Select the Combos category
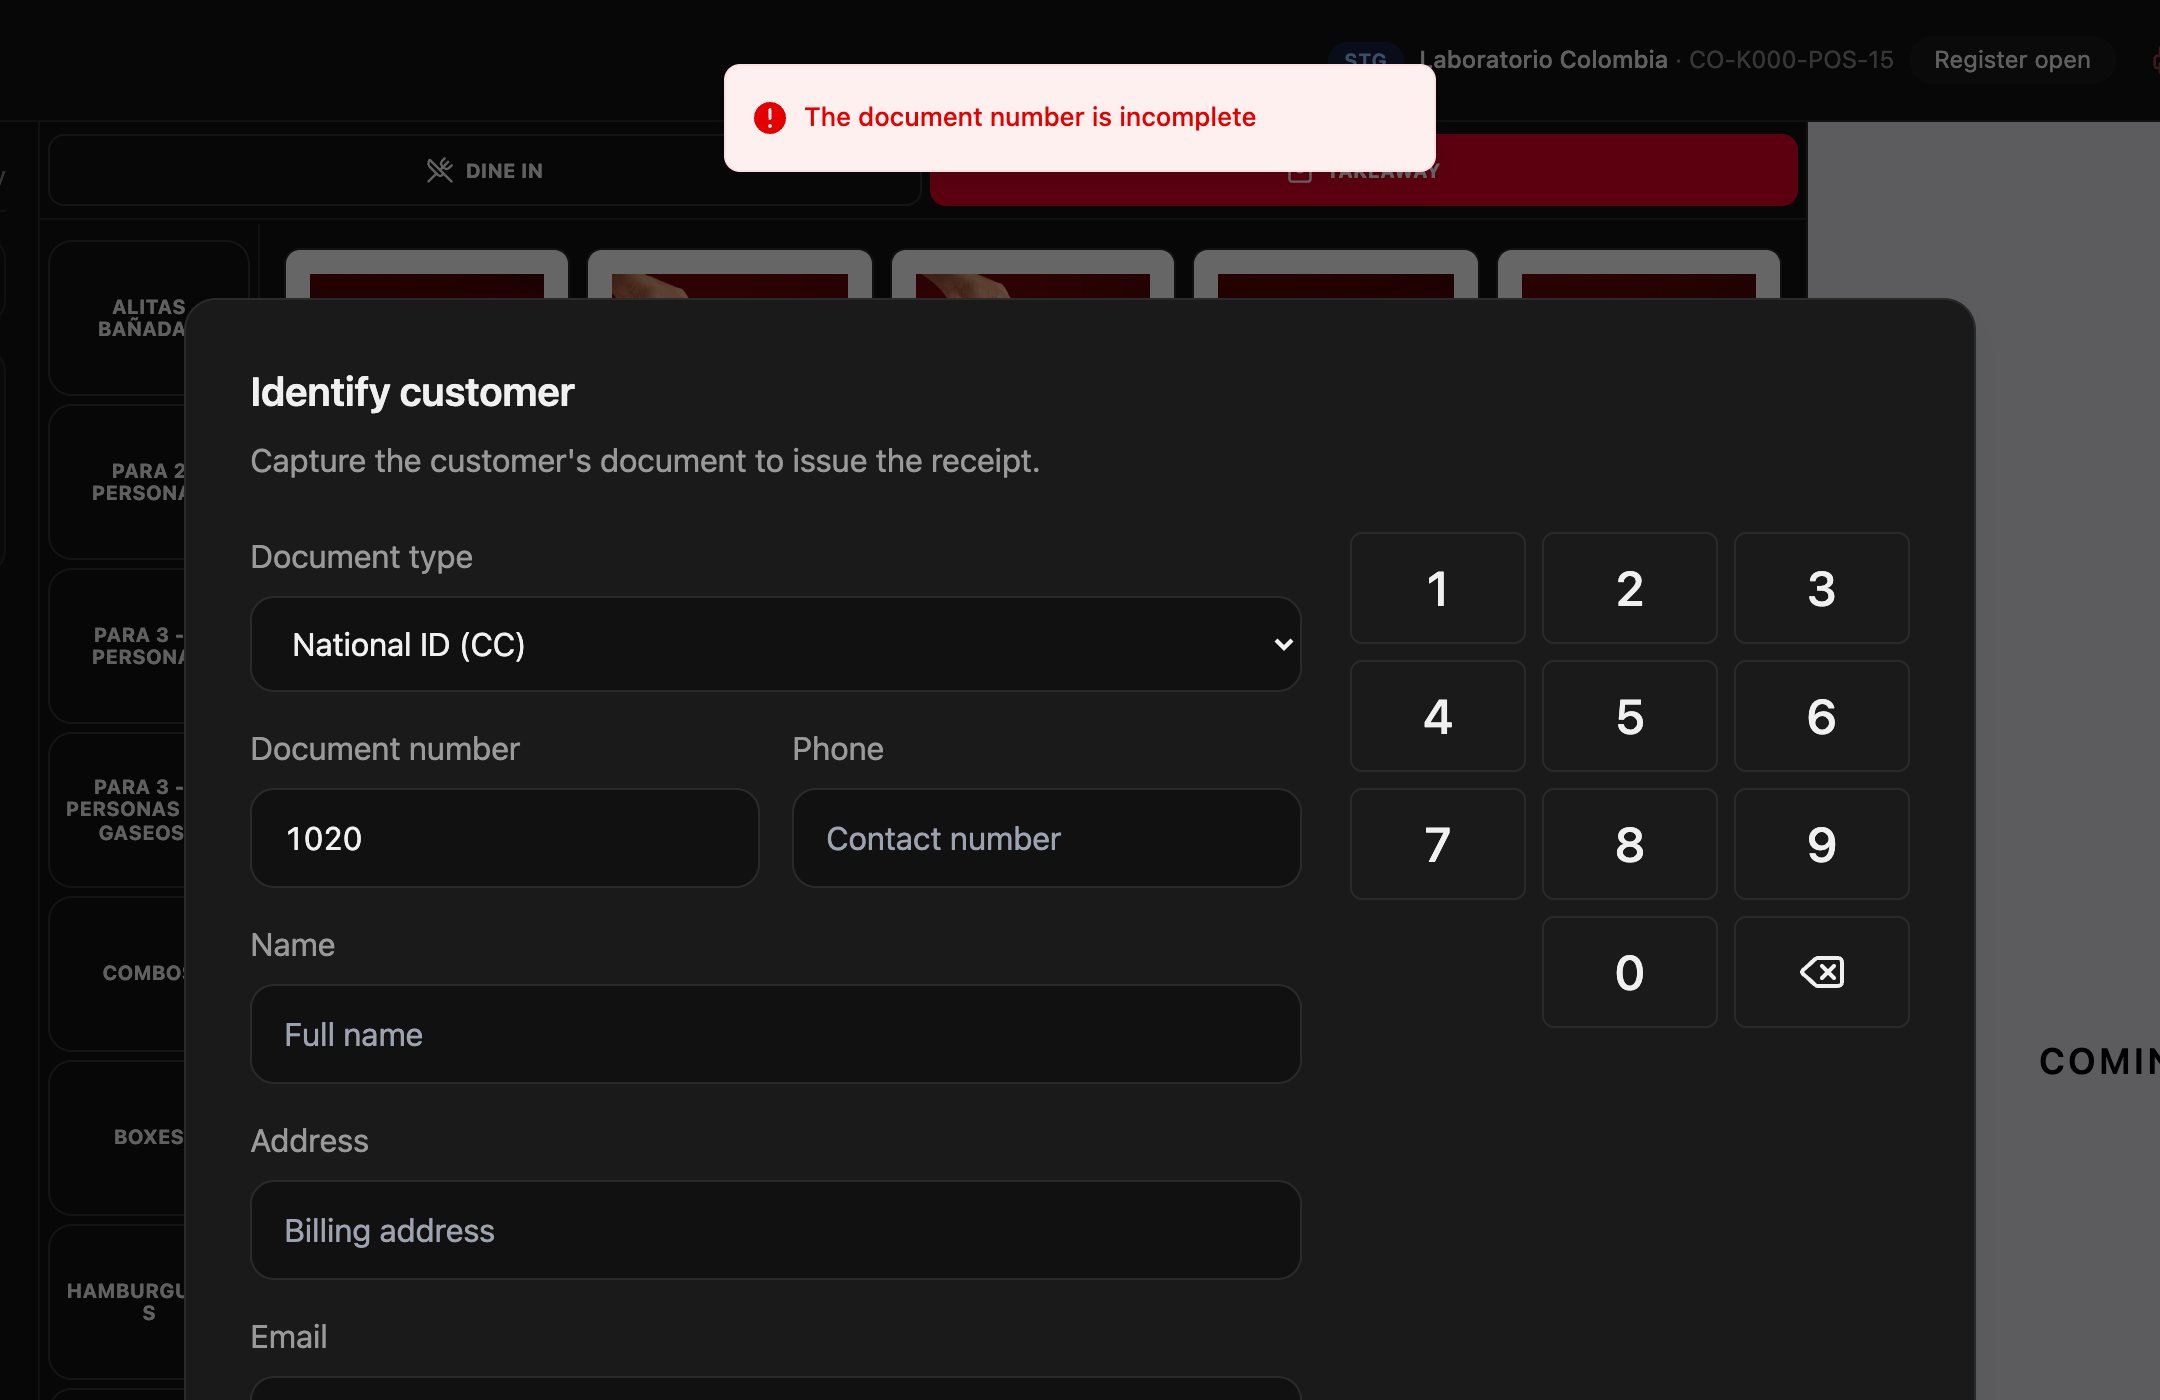Screen dimensions: 2160x1400 118,974
